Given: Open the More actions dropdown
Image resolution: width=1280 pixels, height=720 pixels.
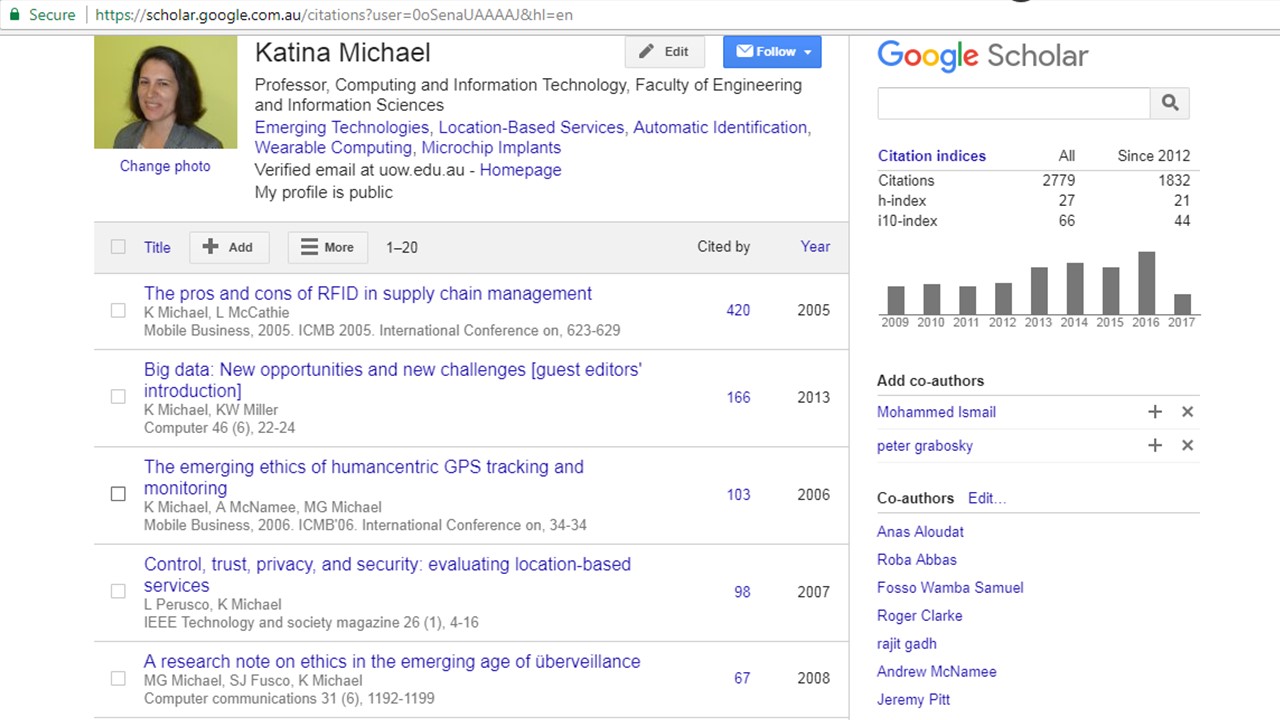Looking at the screenshot, I should coord(328,247).
